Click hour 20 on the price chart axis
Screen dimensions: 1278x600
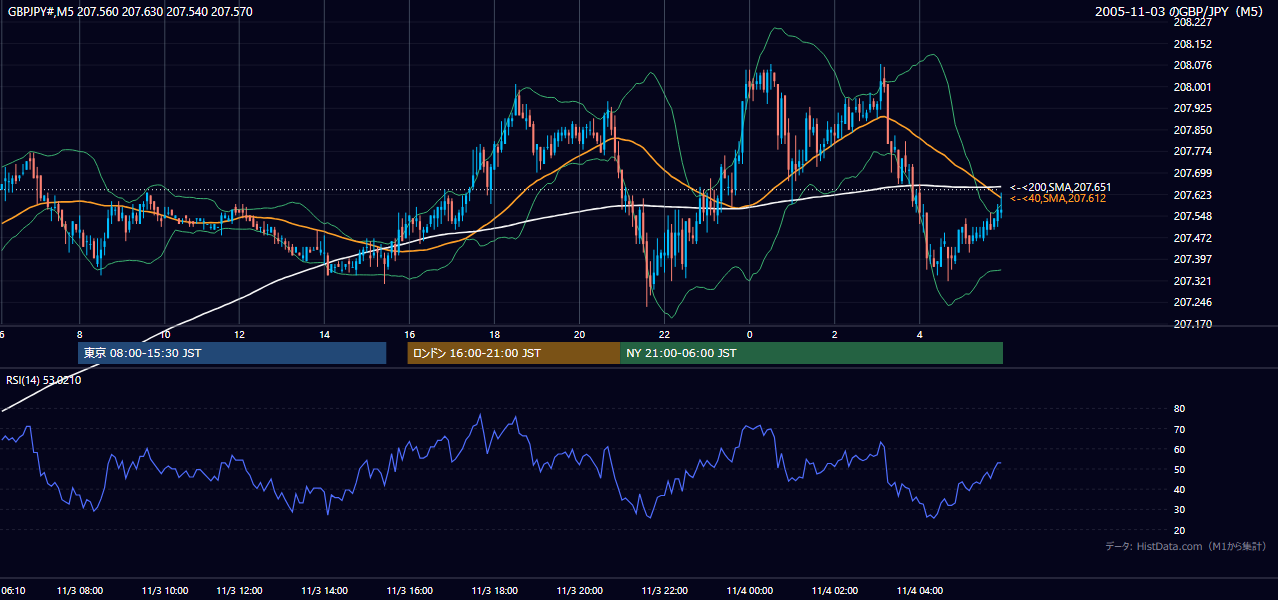[x=579, y=334]
